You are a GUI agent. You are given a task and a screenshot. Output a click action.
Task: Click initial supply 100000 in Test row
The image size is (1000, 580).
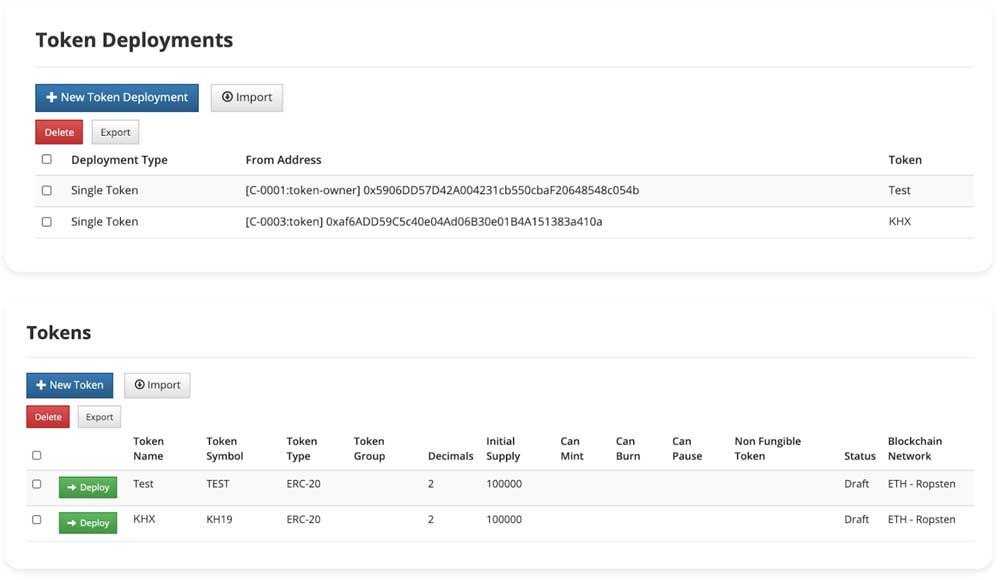[x=504, y=484]
